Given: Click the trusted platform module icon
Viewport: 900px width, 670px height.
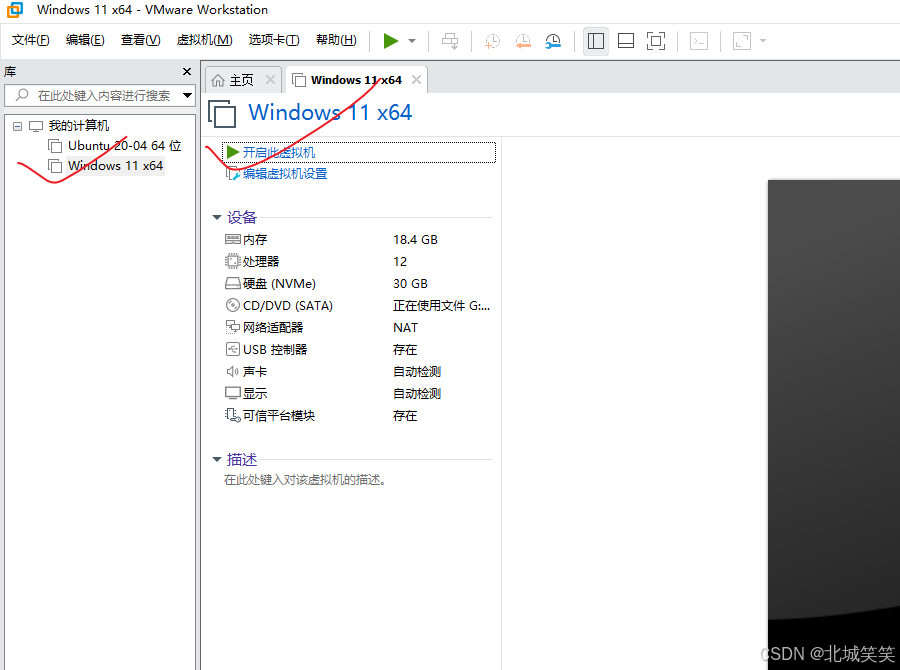Looking at the screenshot, I should (x=232, y=415).
